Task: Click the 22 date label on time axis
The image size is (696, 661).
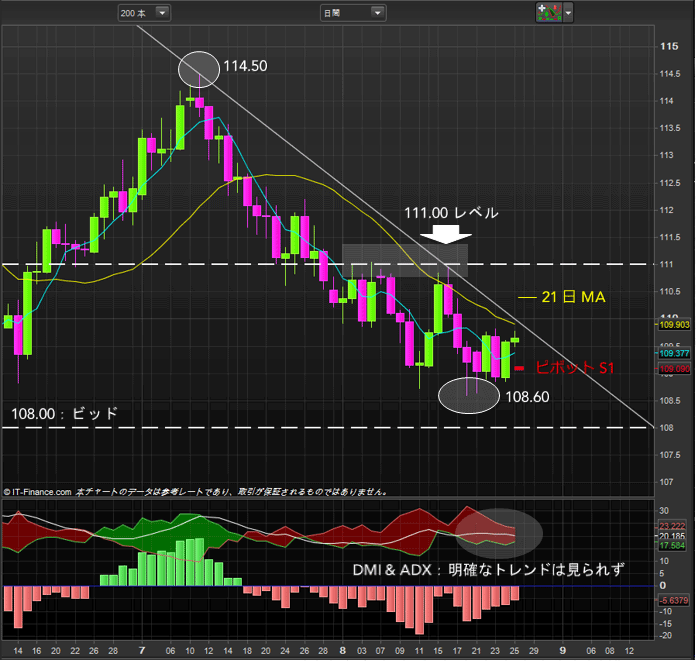Action: tap(75, 651)
